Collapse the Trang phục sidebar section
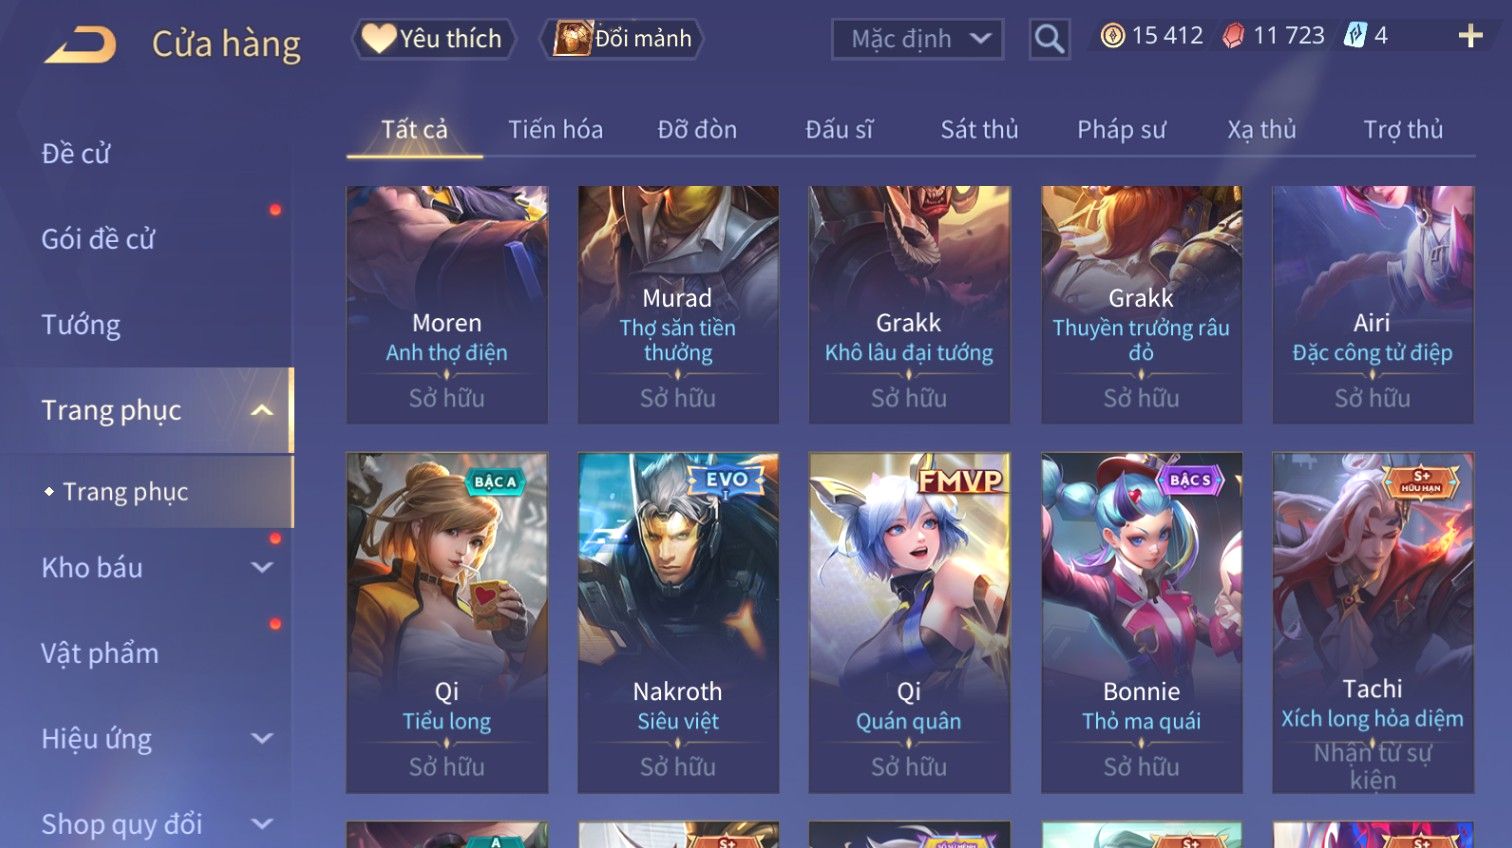This screenshot has height=848, width=1512. (262, 410)
